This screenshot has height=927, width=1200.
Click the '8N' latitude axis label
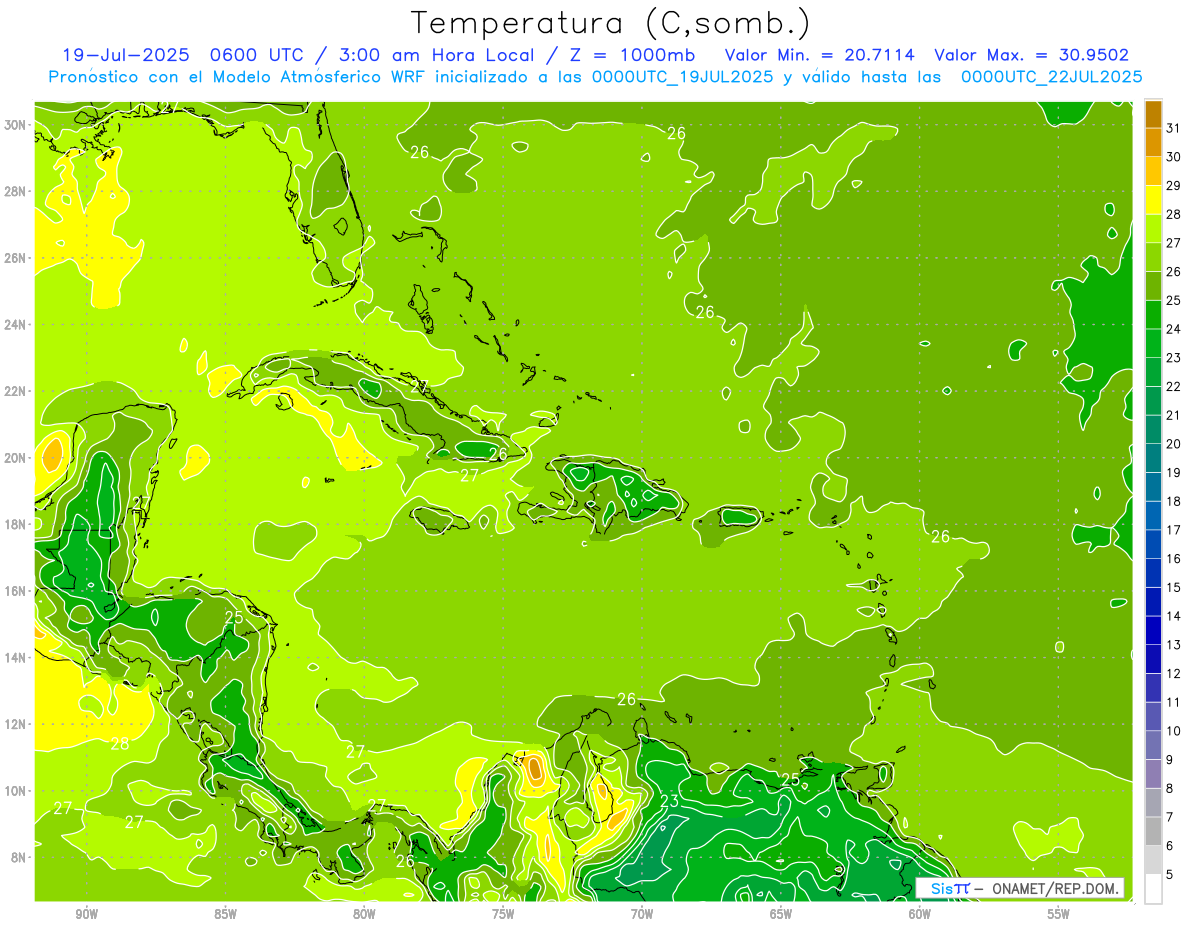20,858
